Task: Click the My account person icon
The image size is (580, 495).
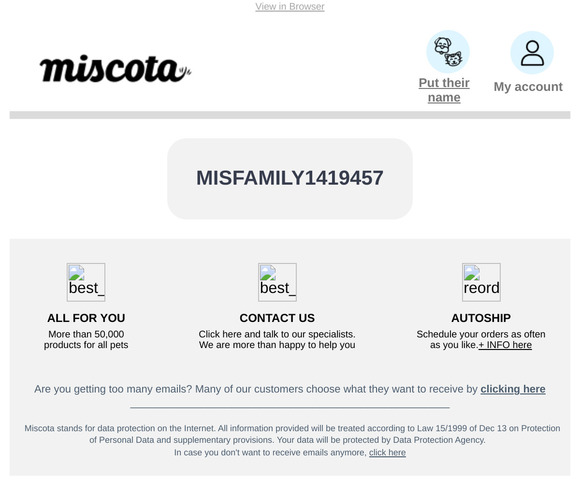Action: click(x=532, y=53)
